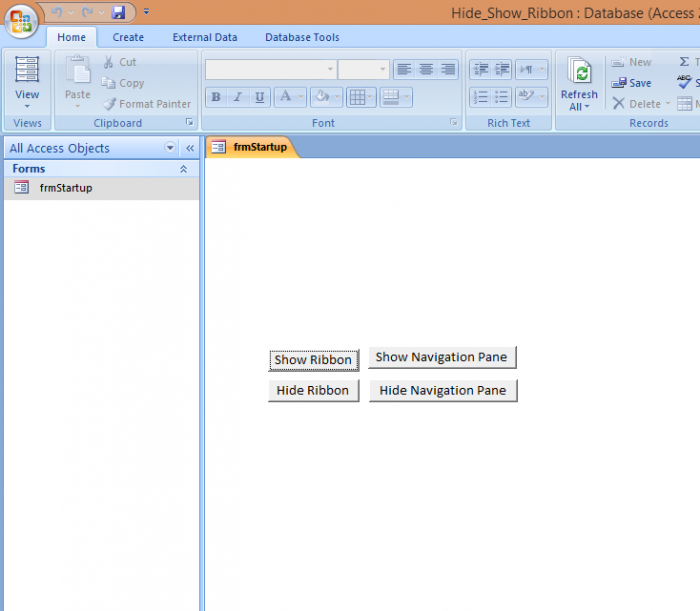Open the All Access Objects dropdown arrow
The image size is (700, 611).
(x=170, y=148)
